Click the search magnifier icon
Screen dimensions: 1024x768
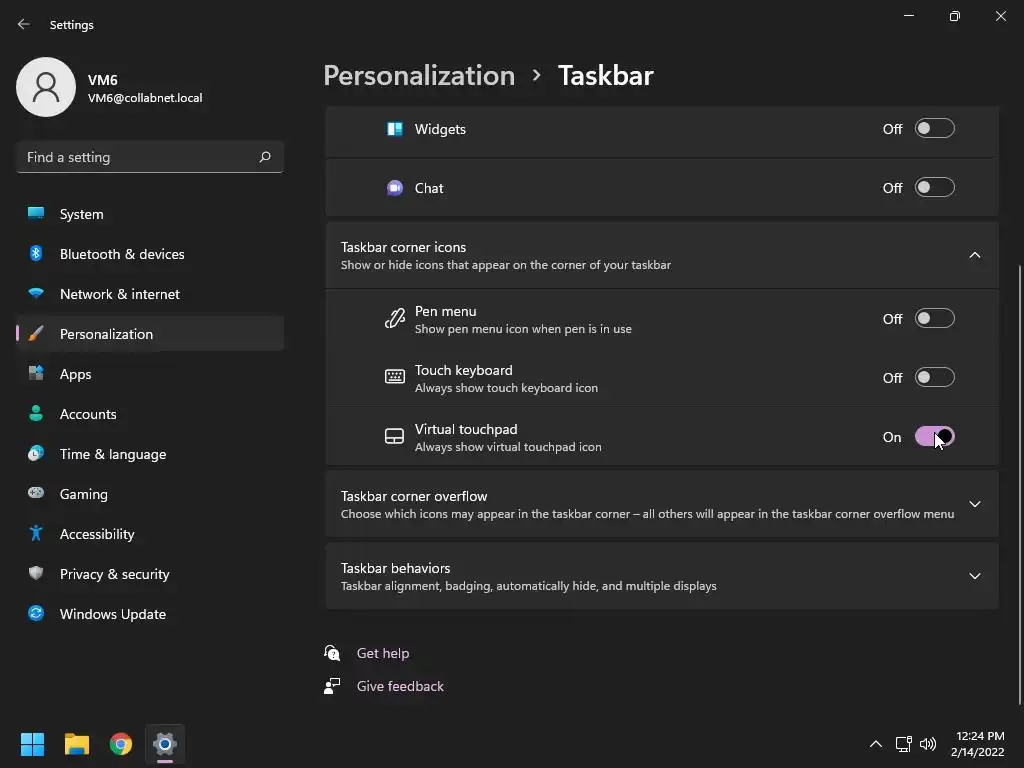[x=265, y=157]
